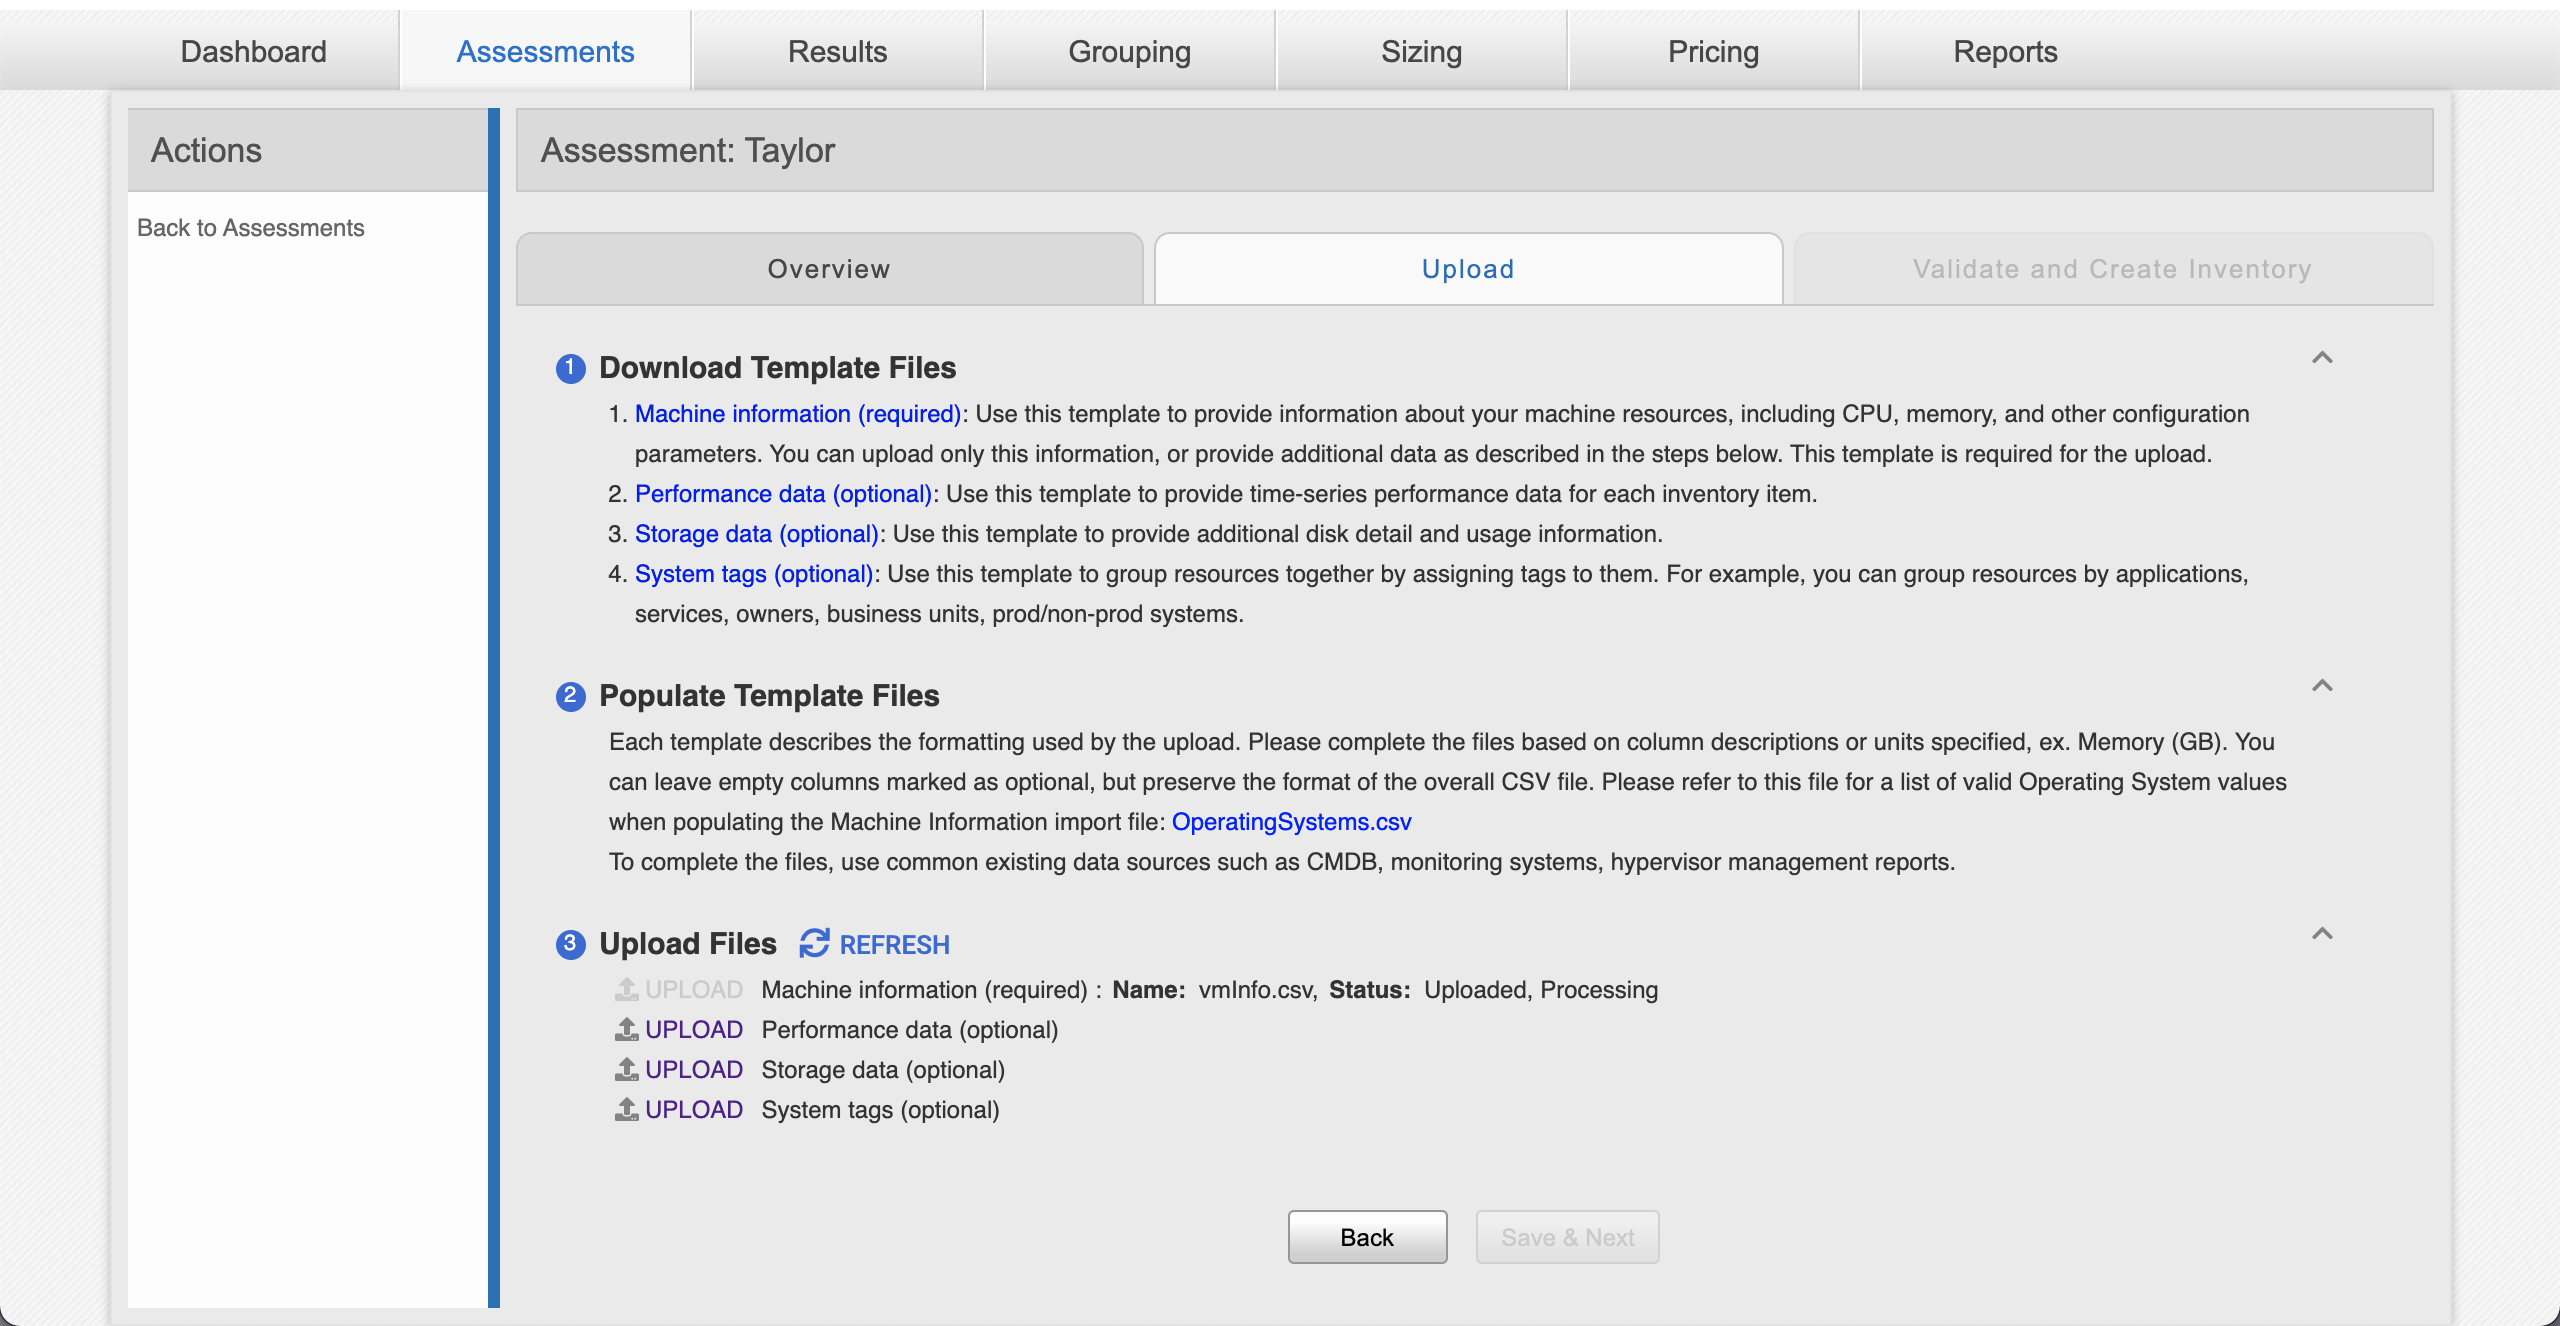The width and height of the screenshot is (2560, 1326).
Task: Click the Save & Next button
Action: [x=1567, y=1236]
